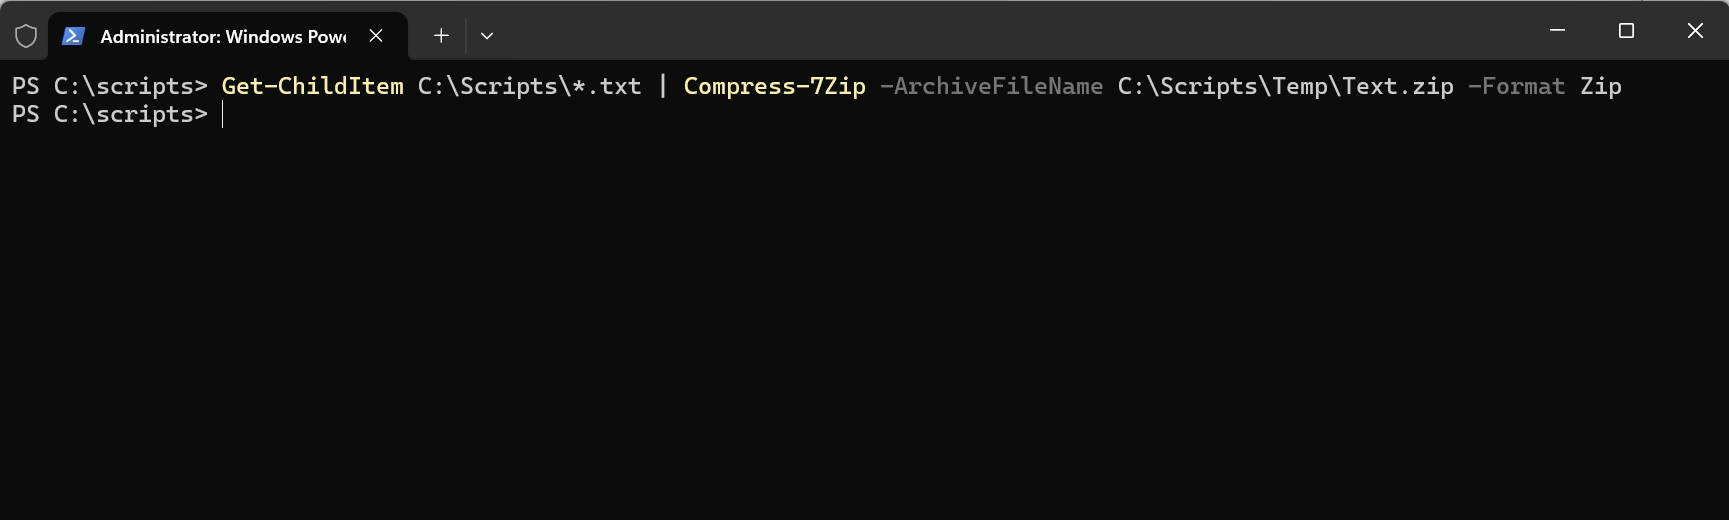Click the C:\Scripts\Temp\Text.zip path
This screenshot has height=520, width=1729.
coord(1285,86)
